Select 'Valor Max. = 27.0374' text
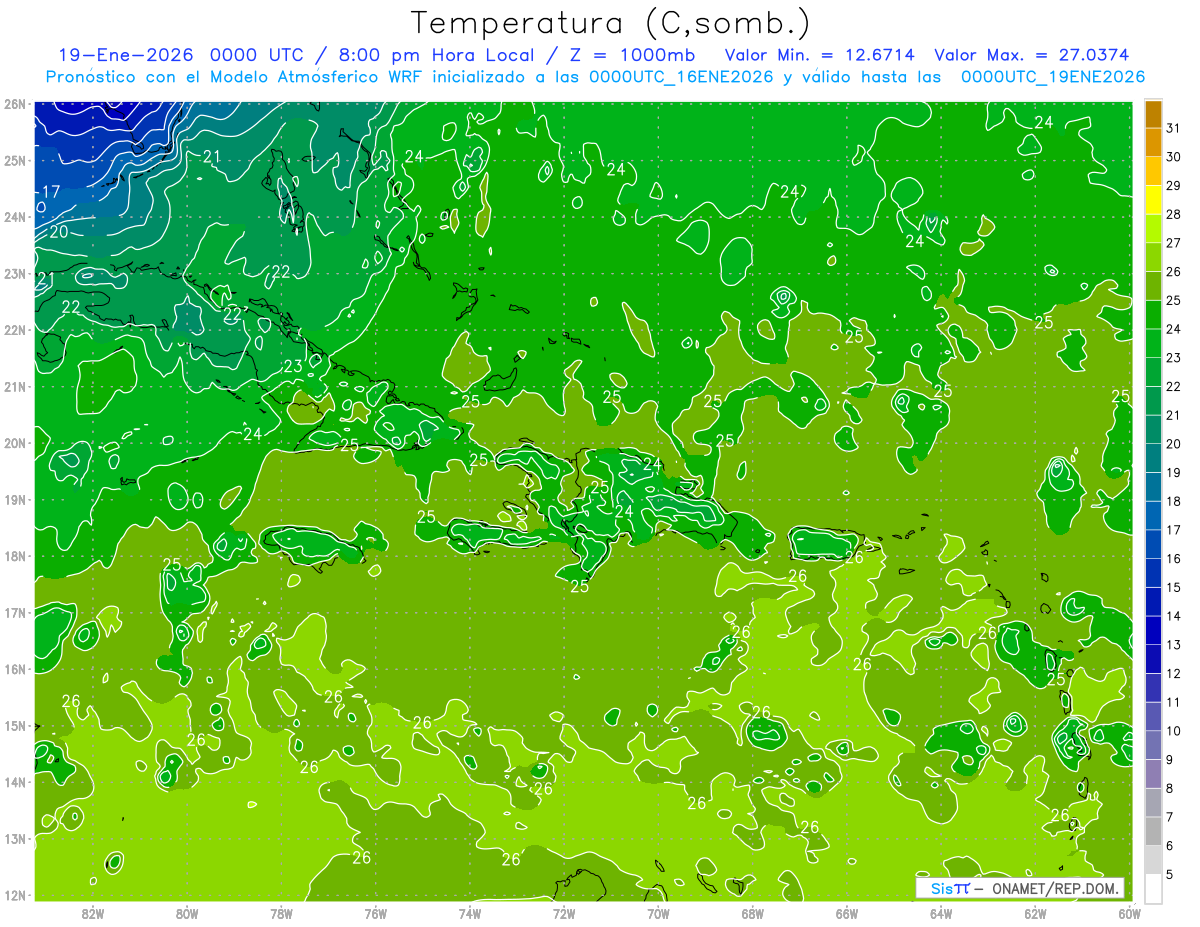Screen dimensions: 1200x927 (x=1034, y=54)
